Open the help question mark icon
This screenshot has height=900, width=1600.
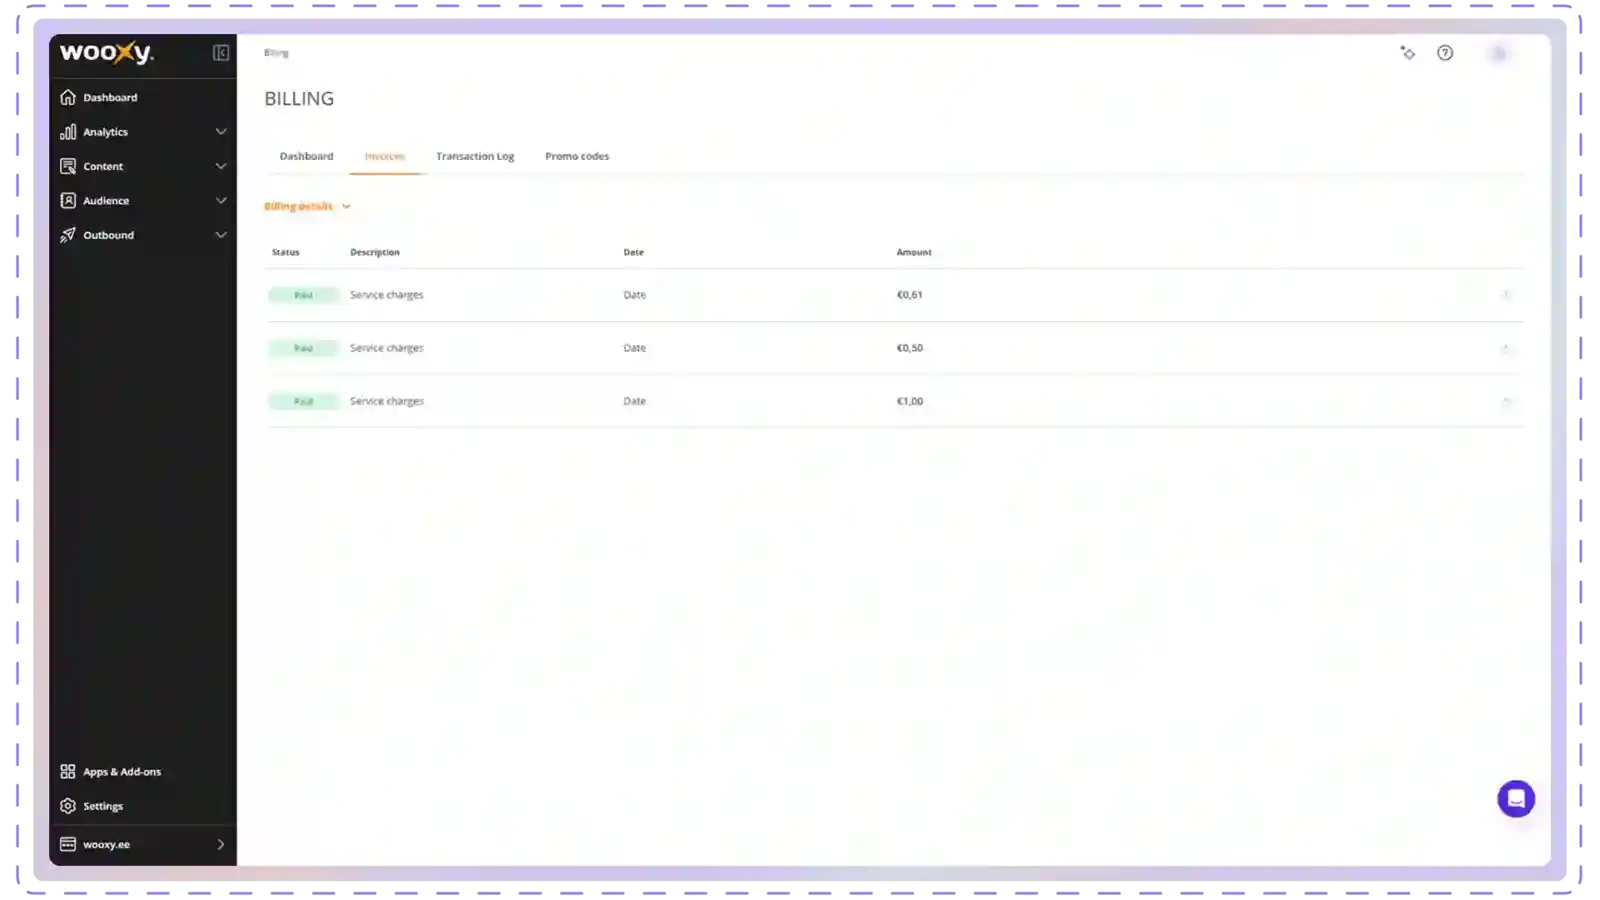[x=1445, y=53]
